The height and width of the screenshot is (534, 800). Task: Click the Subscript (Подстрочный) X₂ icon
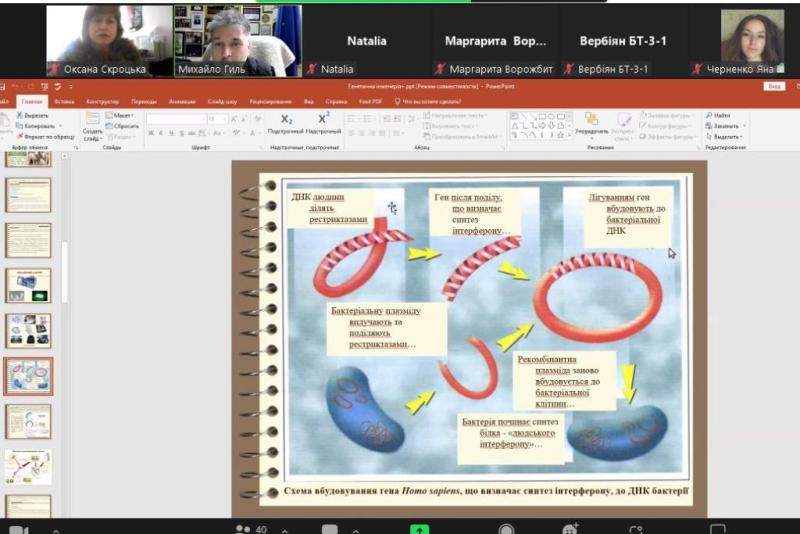(x=286, y=120)
